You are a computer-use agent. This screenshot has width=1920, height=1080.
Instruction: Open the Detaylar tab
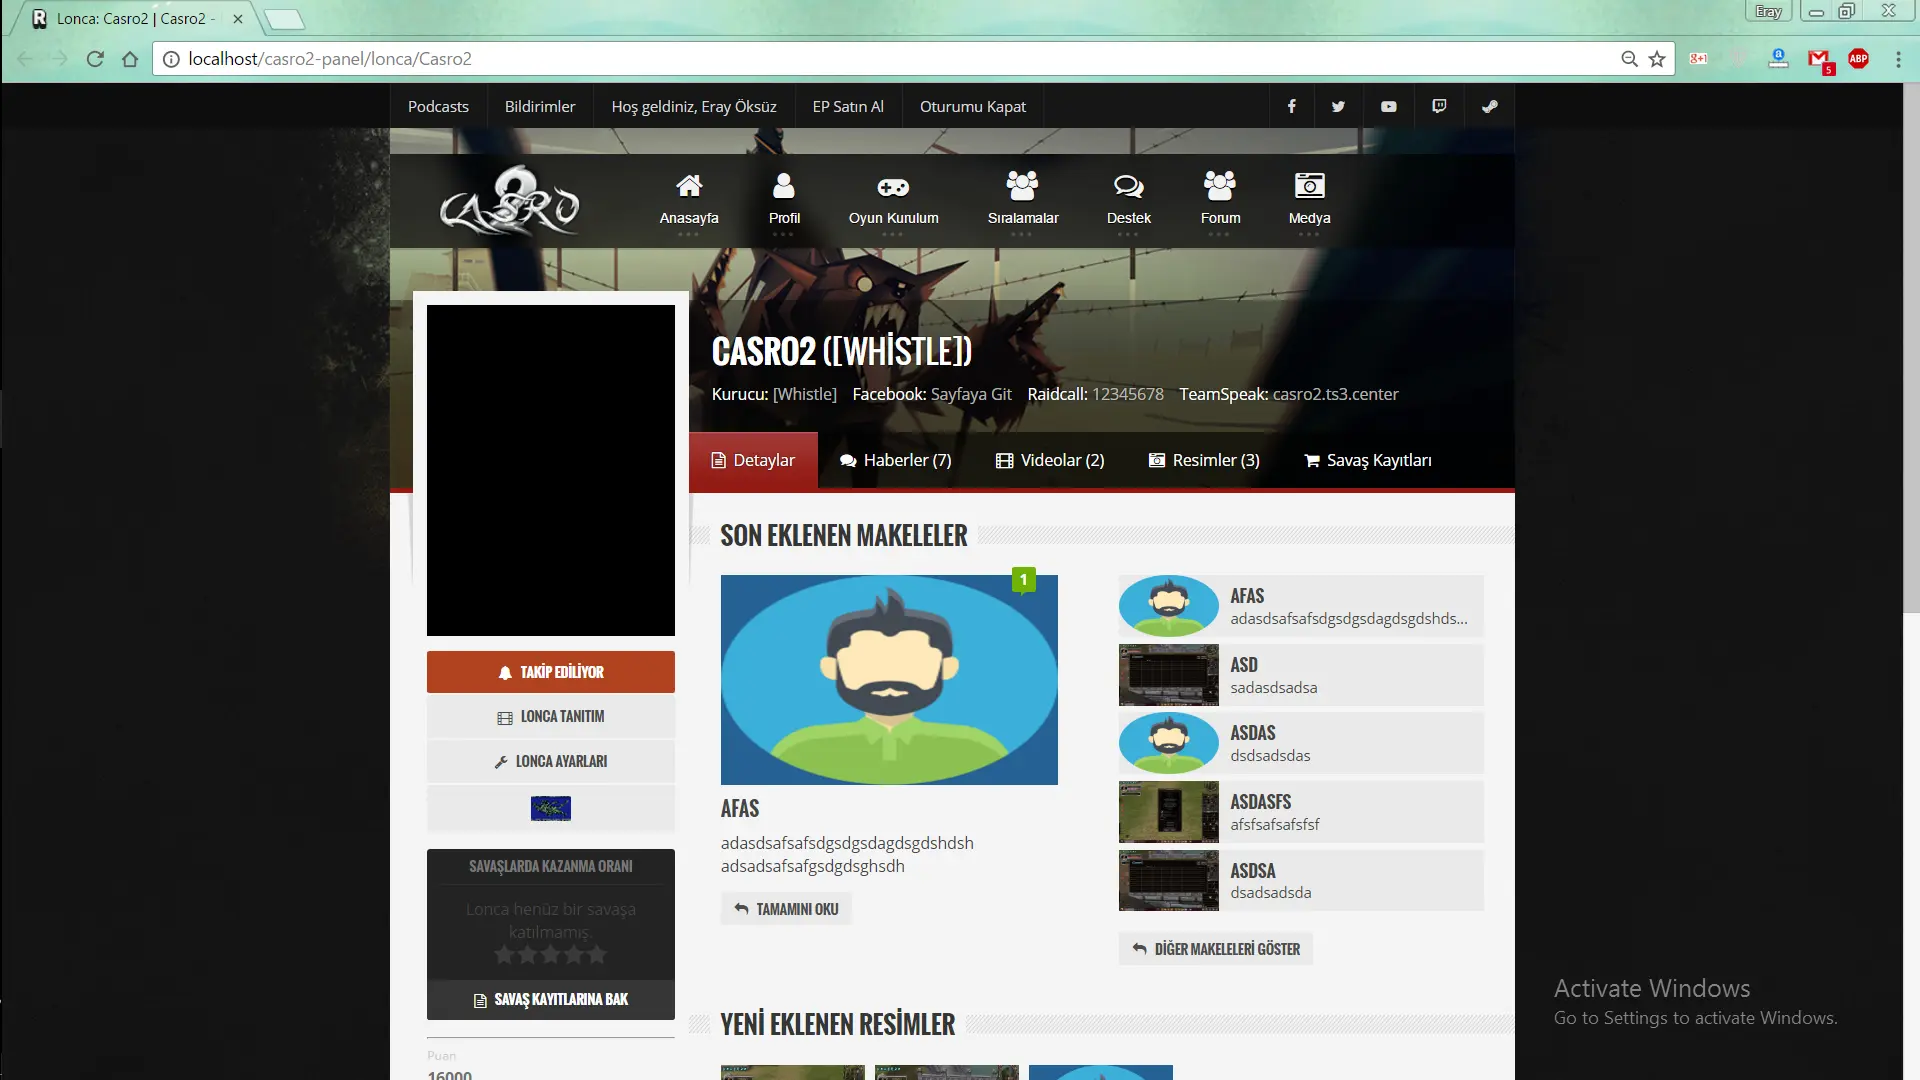(753, 460)
